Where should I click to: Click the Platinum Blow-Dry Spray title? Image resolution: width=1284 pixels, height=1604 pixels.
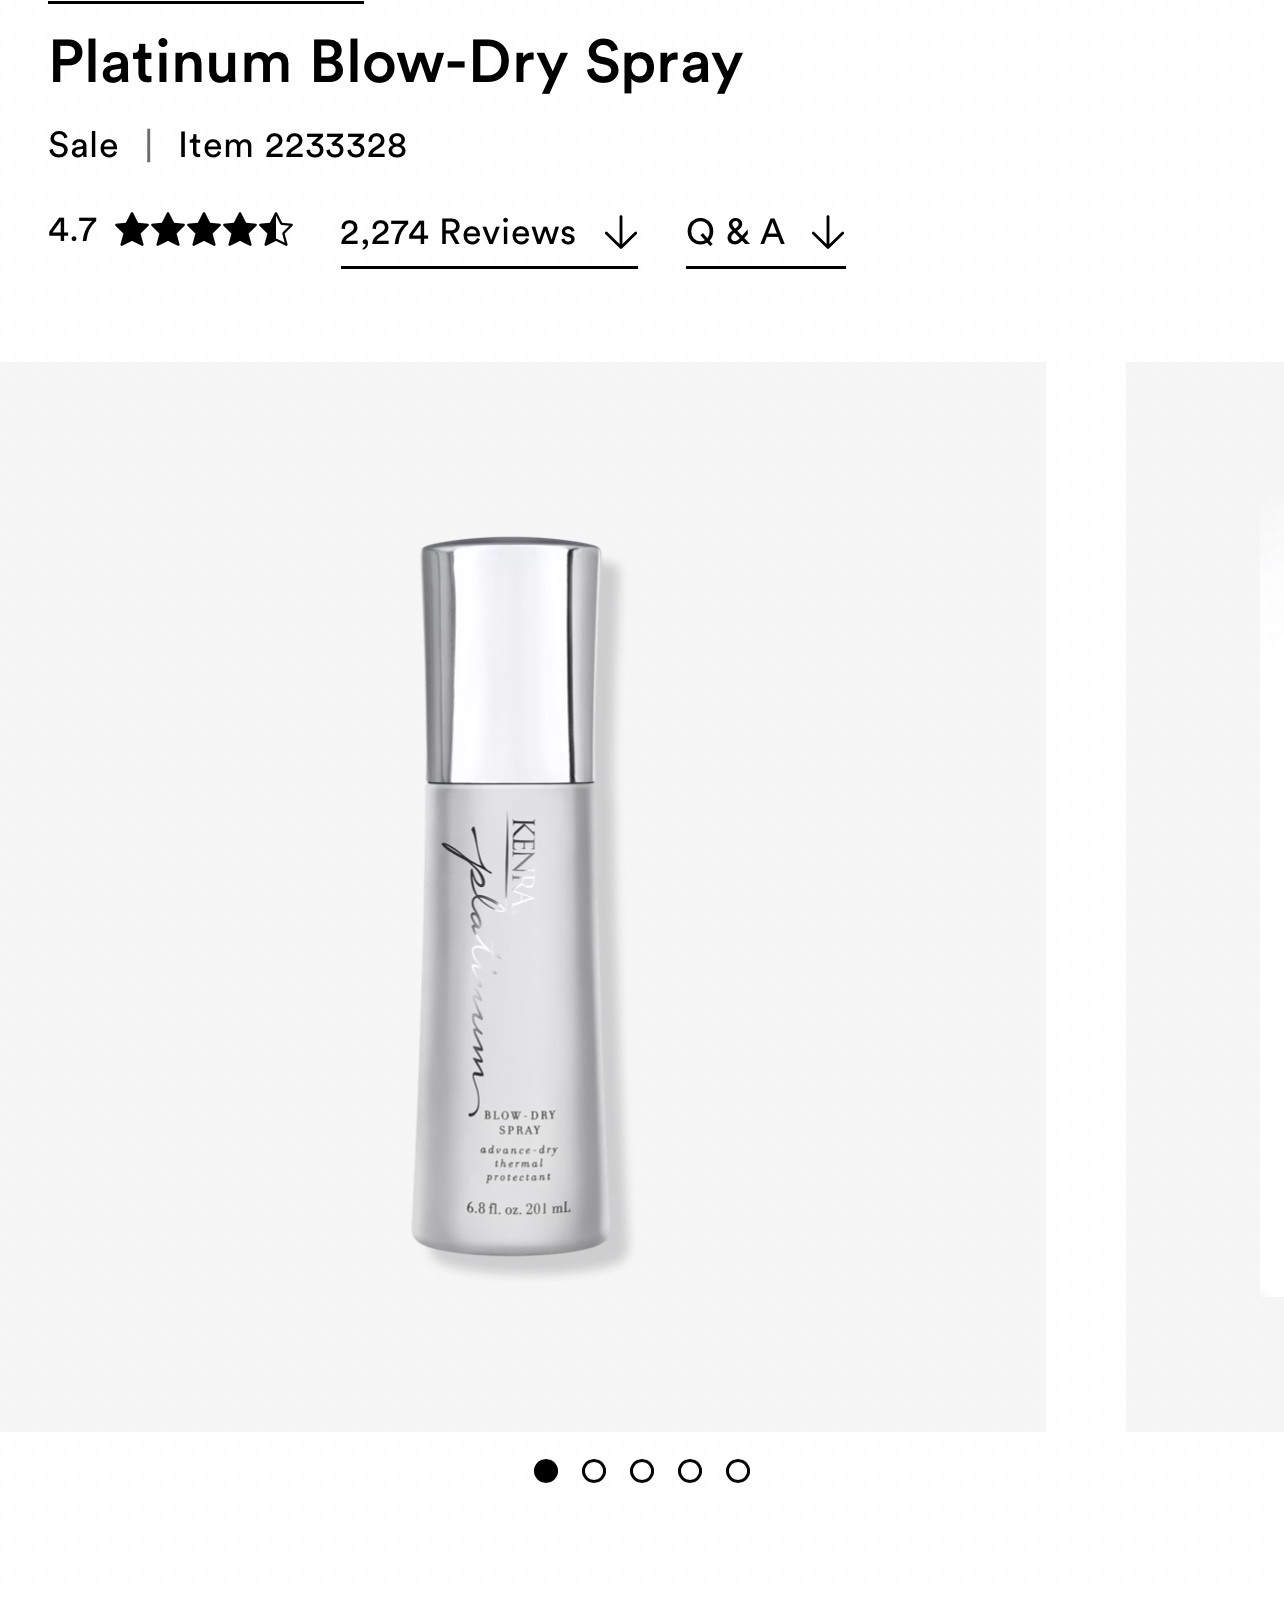[396, 63]
